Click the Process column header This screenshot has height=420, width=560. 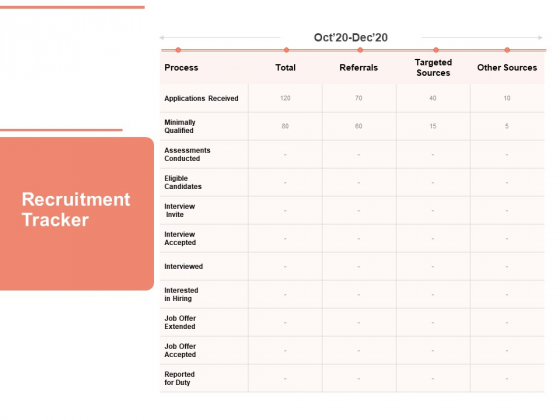click(181, 68)
